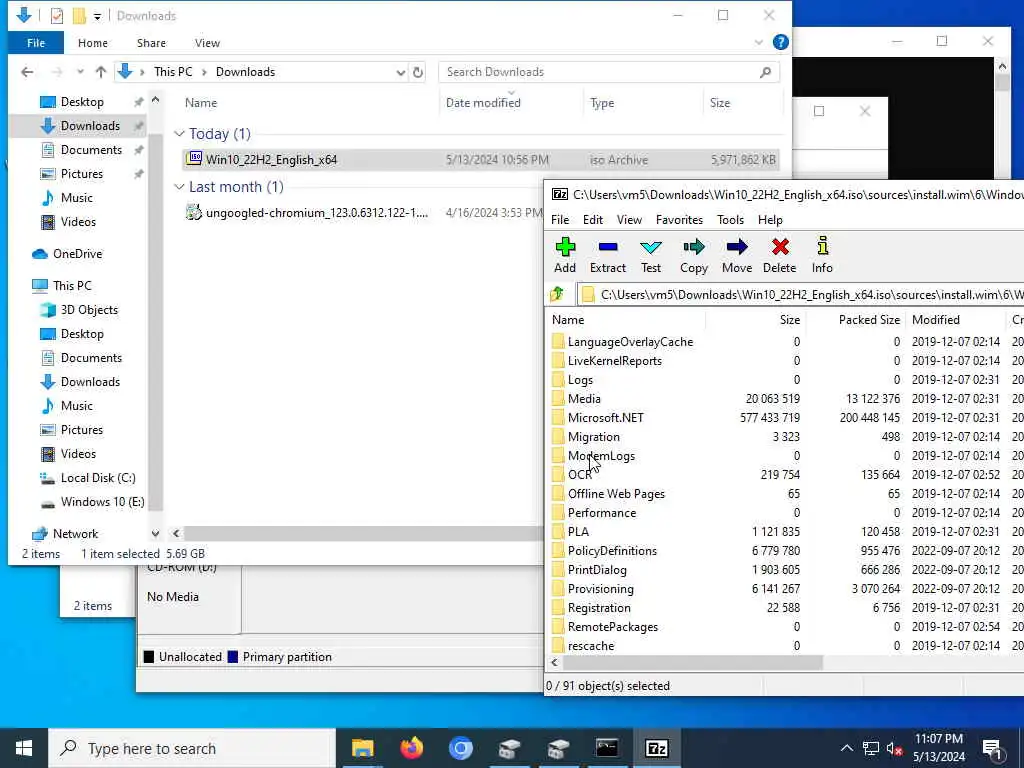Viewport: 1024px width, 768px height.
Task: Go up one folder level in 7-Zip
Action: 557,295
